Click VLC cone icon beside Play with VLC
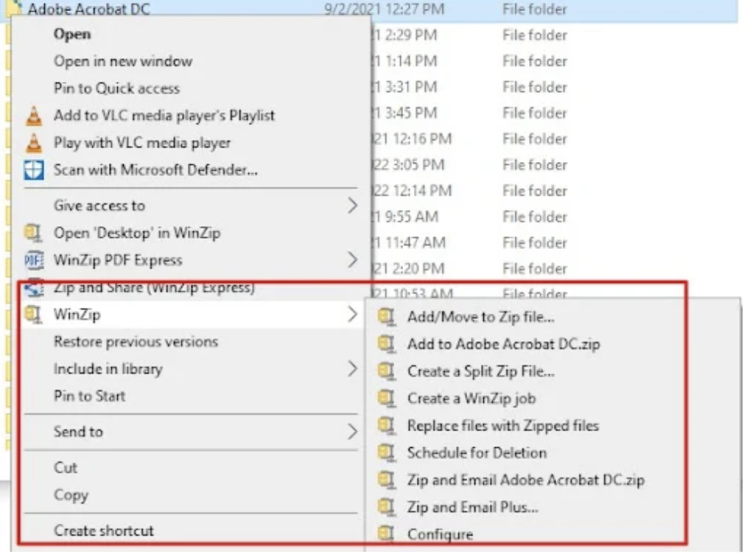Image resolution: width=750 pixels, height=554 pixels. point(34,143)
